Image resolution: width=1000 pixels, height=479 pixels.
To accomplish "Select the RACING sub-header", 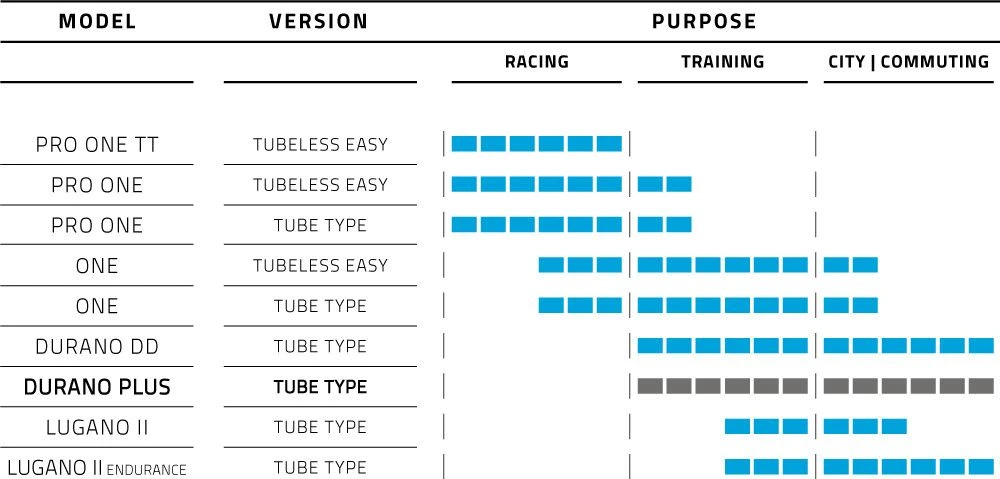I will pos(536,62).
